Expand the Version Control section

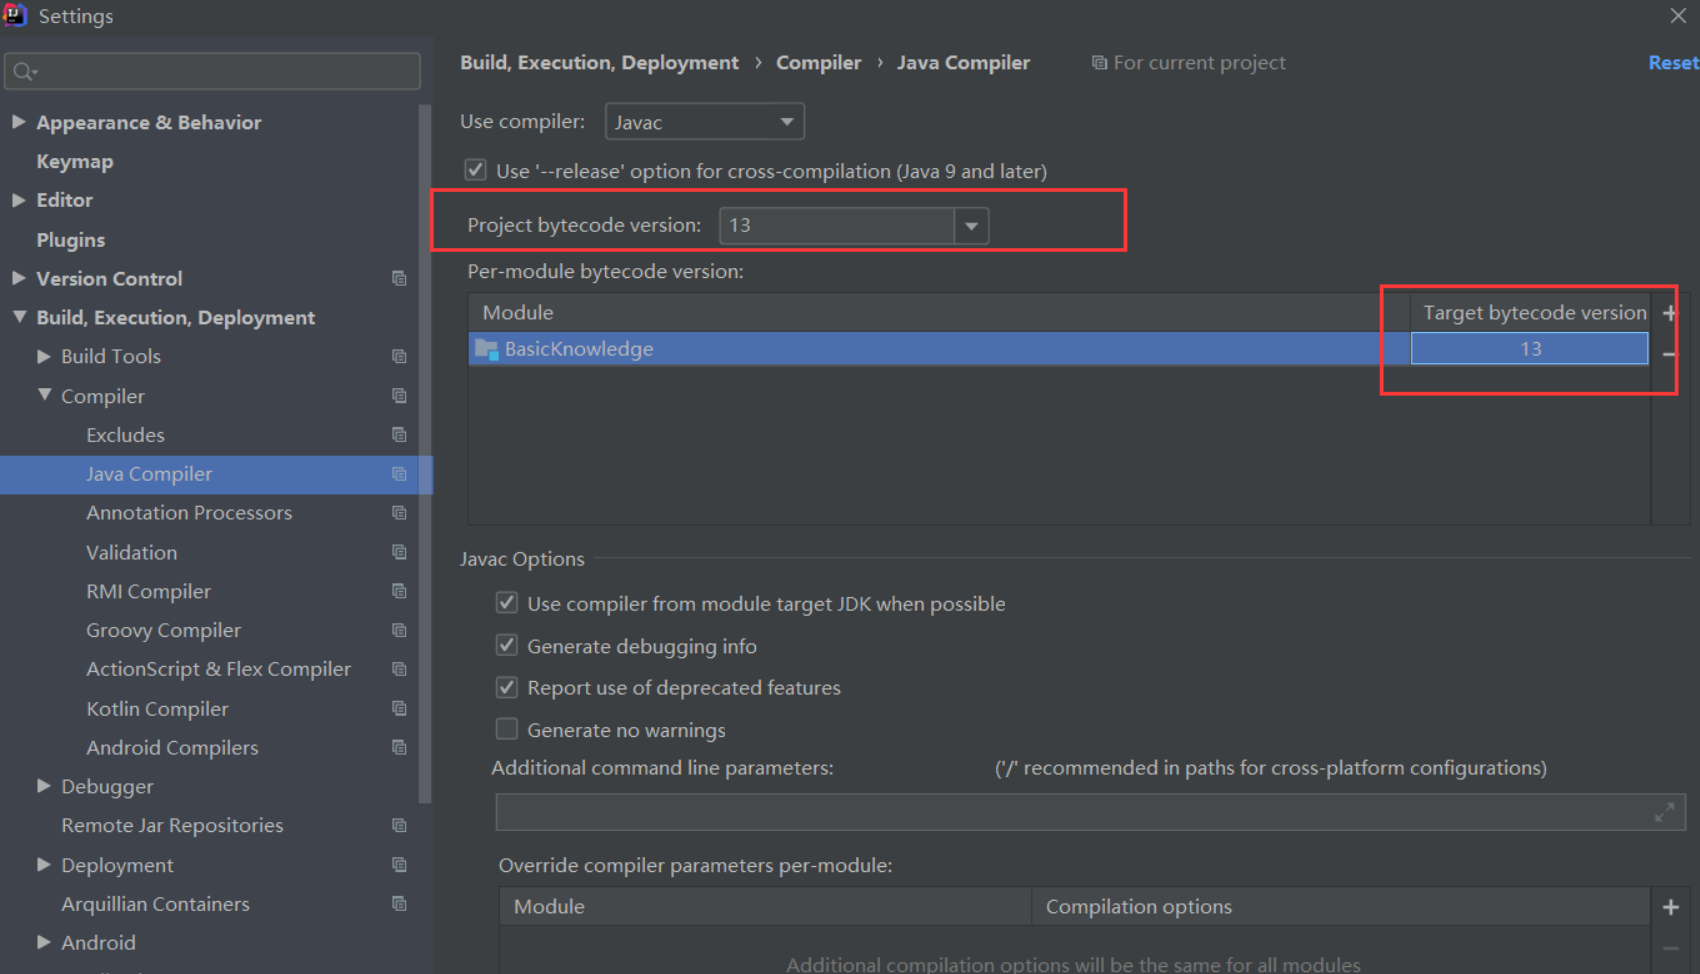pos(18,278)
